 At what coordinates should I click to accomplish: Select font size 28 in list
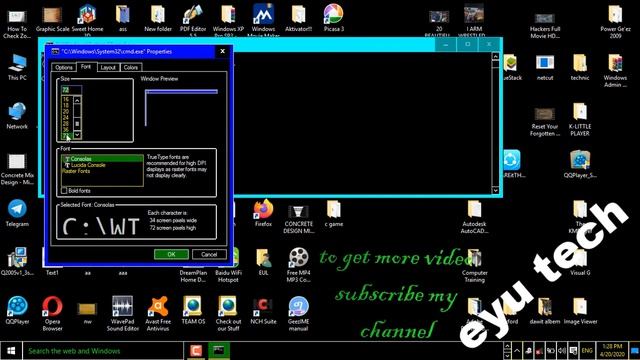tap(67, 124)
